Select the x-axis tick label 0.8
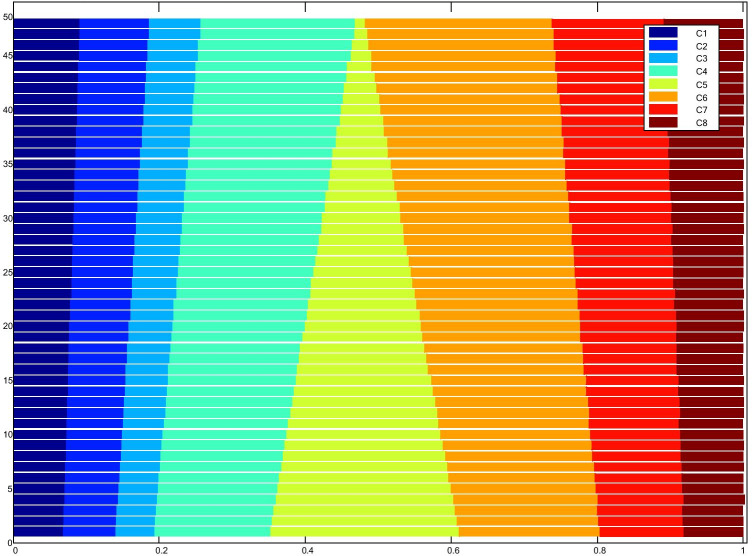 (598, 550)
